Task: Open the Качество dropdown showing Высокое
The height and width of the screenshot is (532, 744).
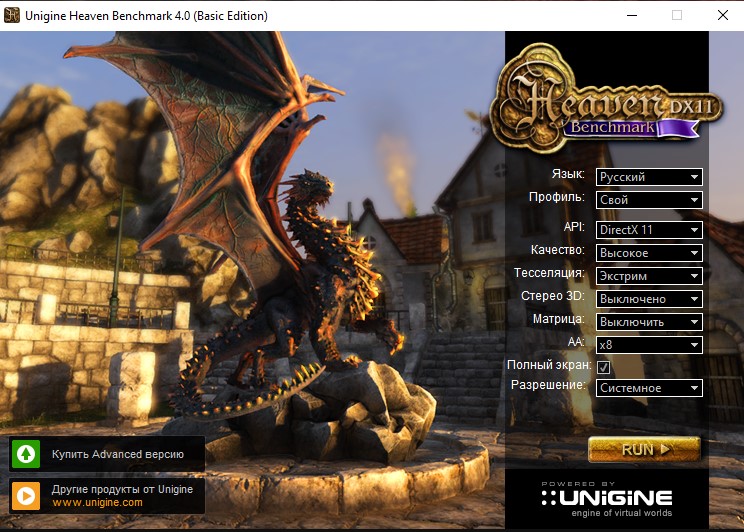Action: [649, 253]
